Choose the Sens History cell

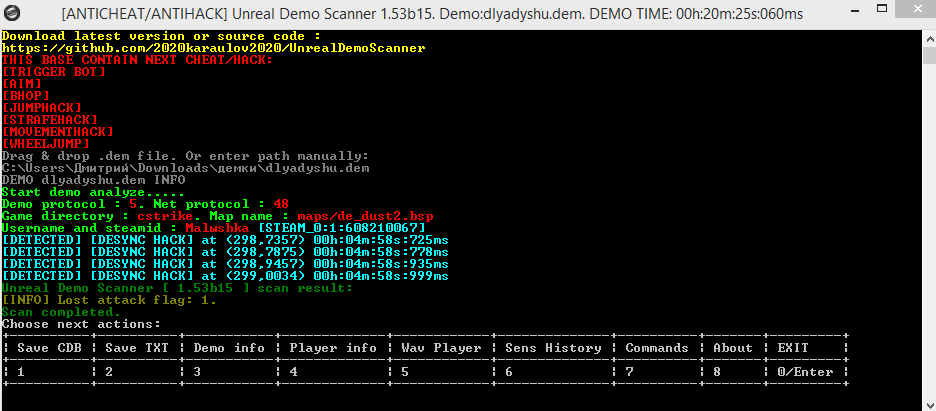click(x=553, y=348)
